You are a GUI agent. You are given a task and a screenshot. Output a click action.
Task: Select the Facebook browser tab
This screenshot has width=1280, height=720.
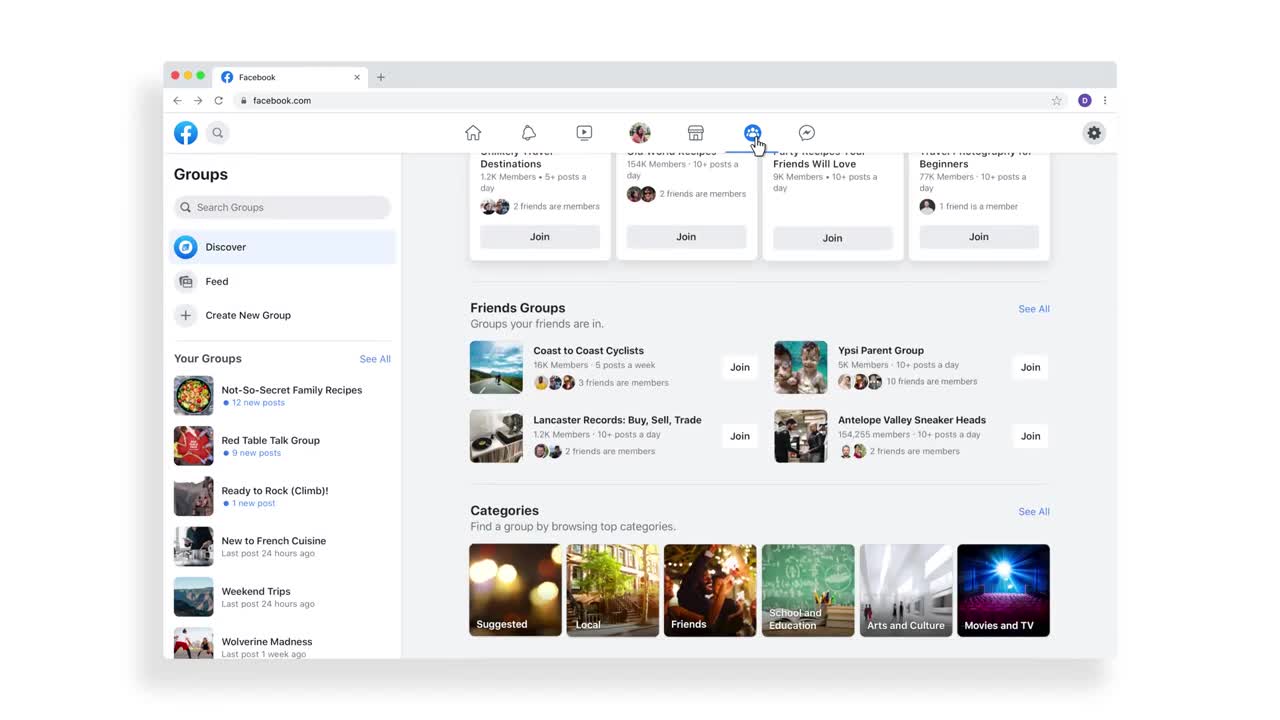pyautogui.click(x=290, y=77)
